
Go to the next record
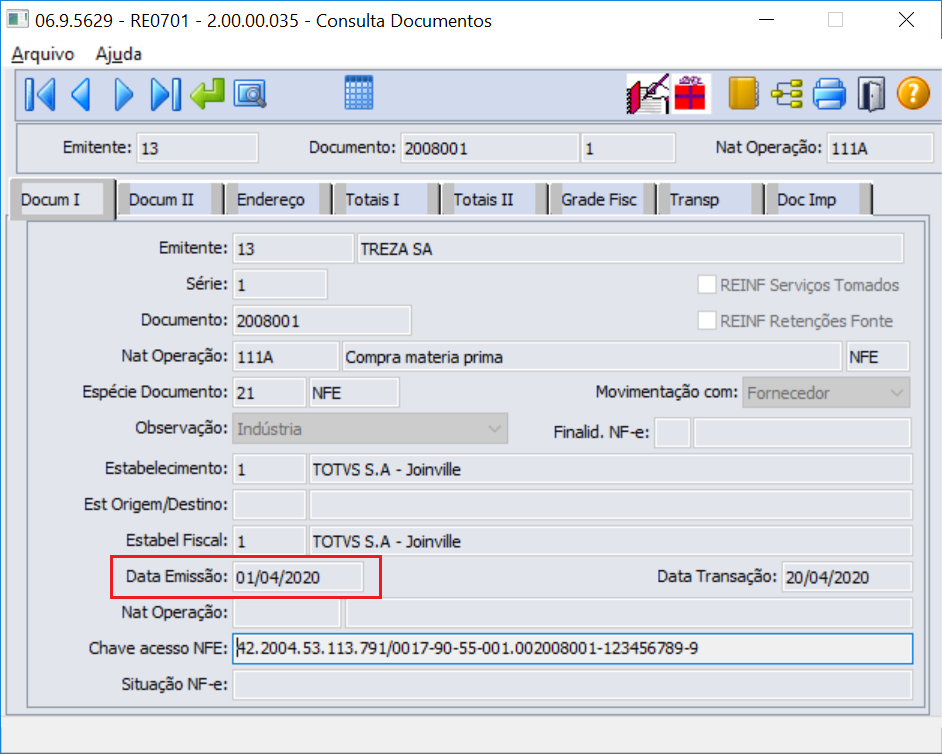click(123, 94)
